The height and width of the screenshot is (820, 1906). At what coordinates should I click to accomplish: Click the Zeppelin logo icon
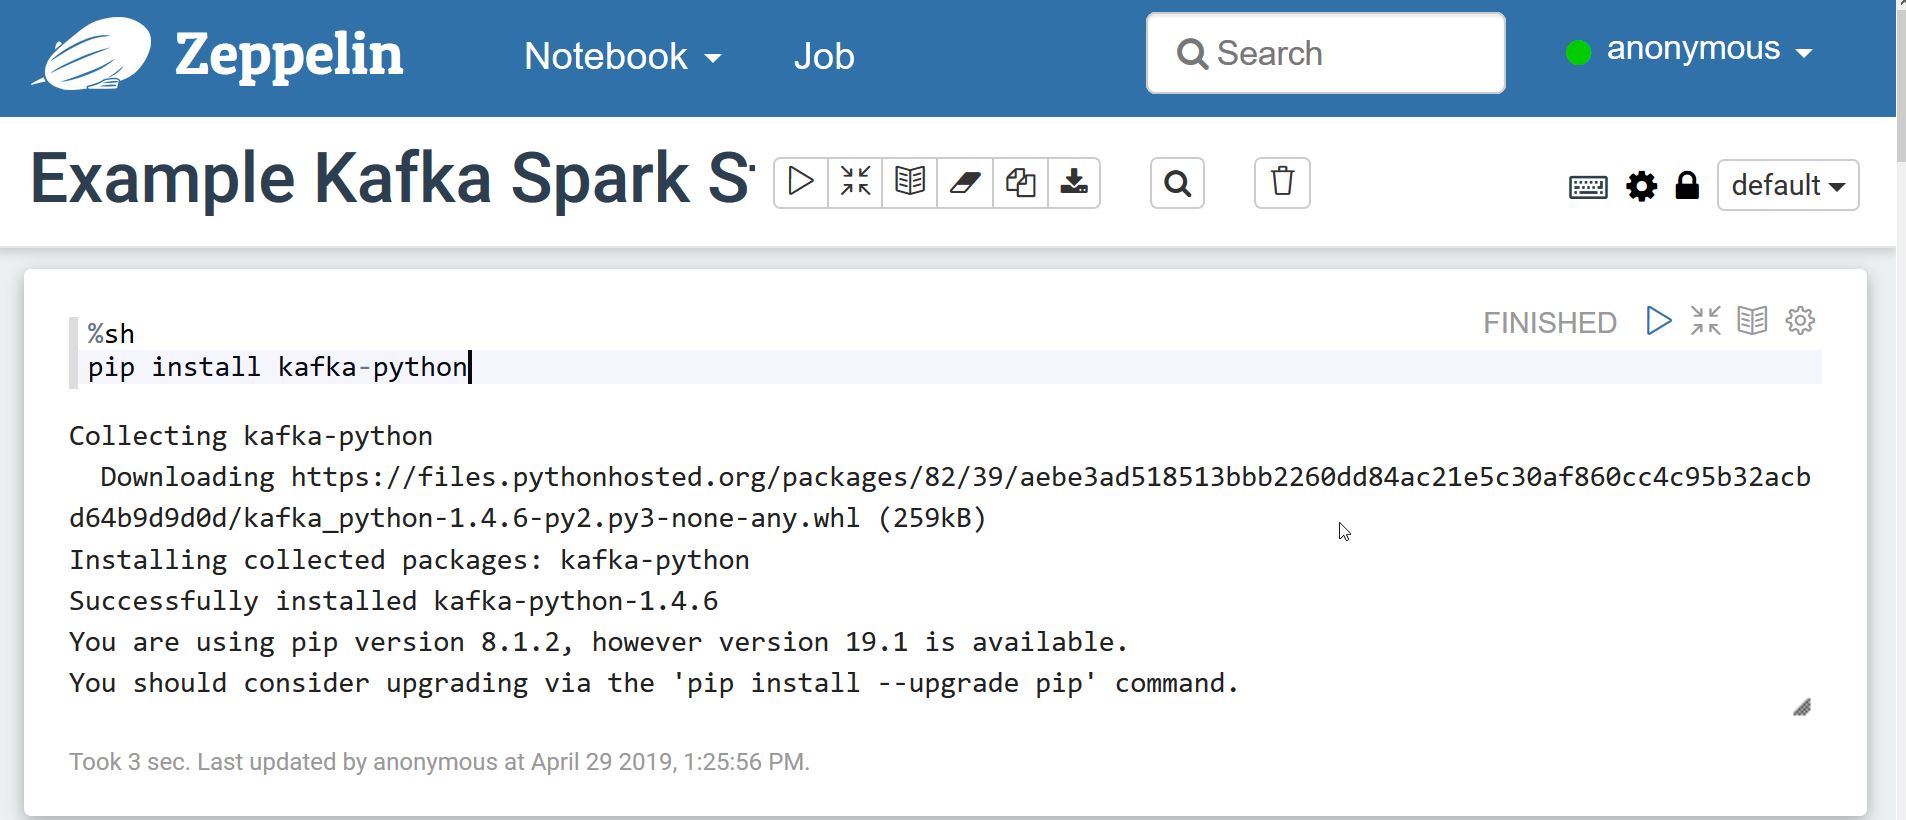click(92, 54)
